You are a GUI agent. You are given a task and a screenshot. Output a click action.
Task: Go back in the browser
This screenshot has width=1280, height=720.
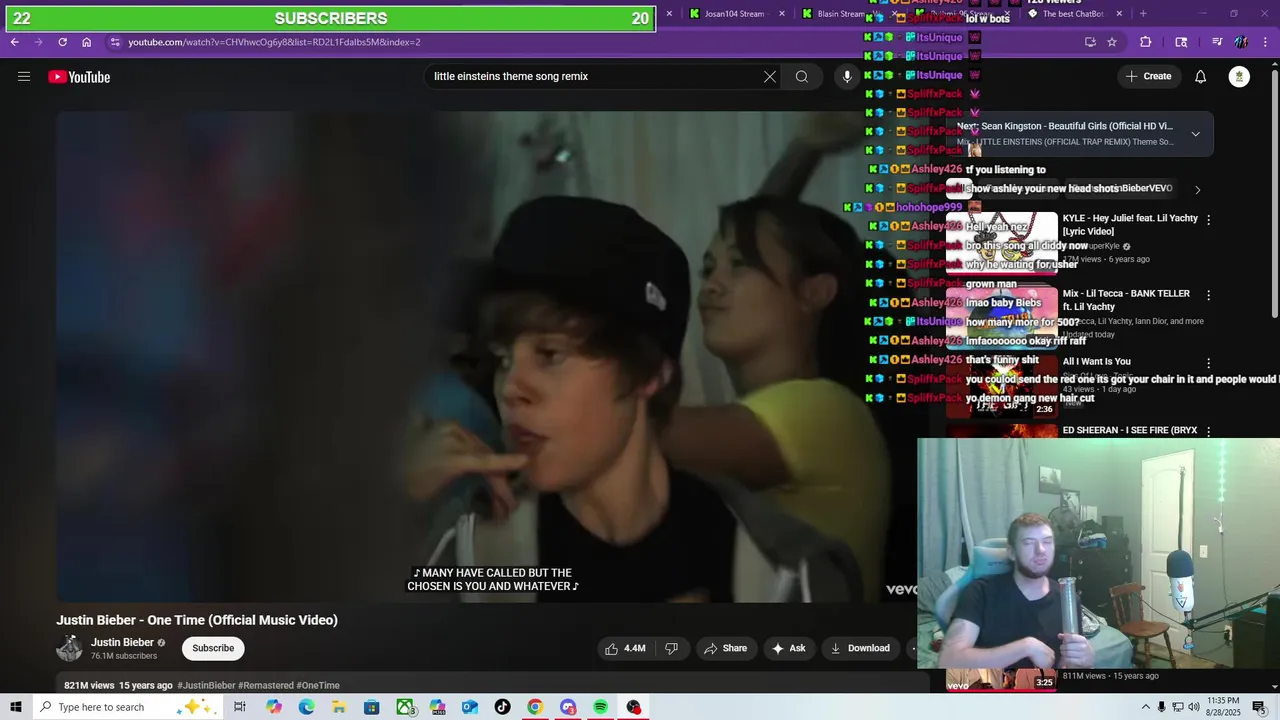[14, 42]
